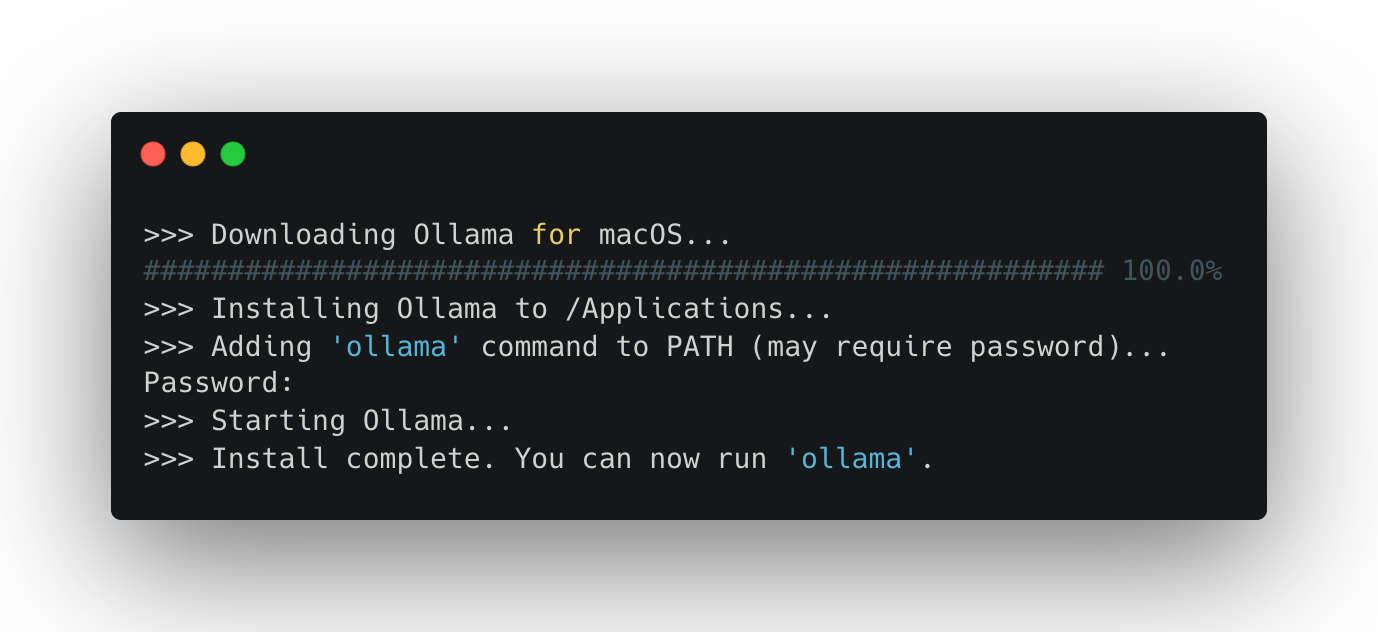Viewport: 1378px width, 632px height.
Task: Click the '>>>' prompt before Starting Ollama
Action: (168, 420)
